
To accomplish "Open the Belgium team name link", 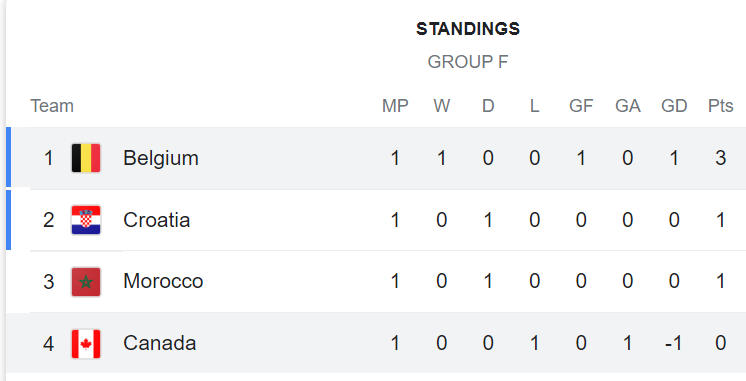I will [161, 158].
